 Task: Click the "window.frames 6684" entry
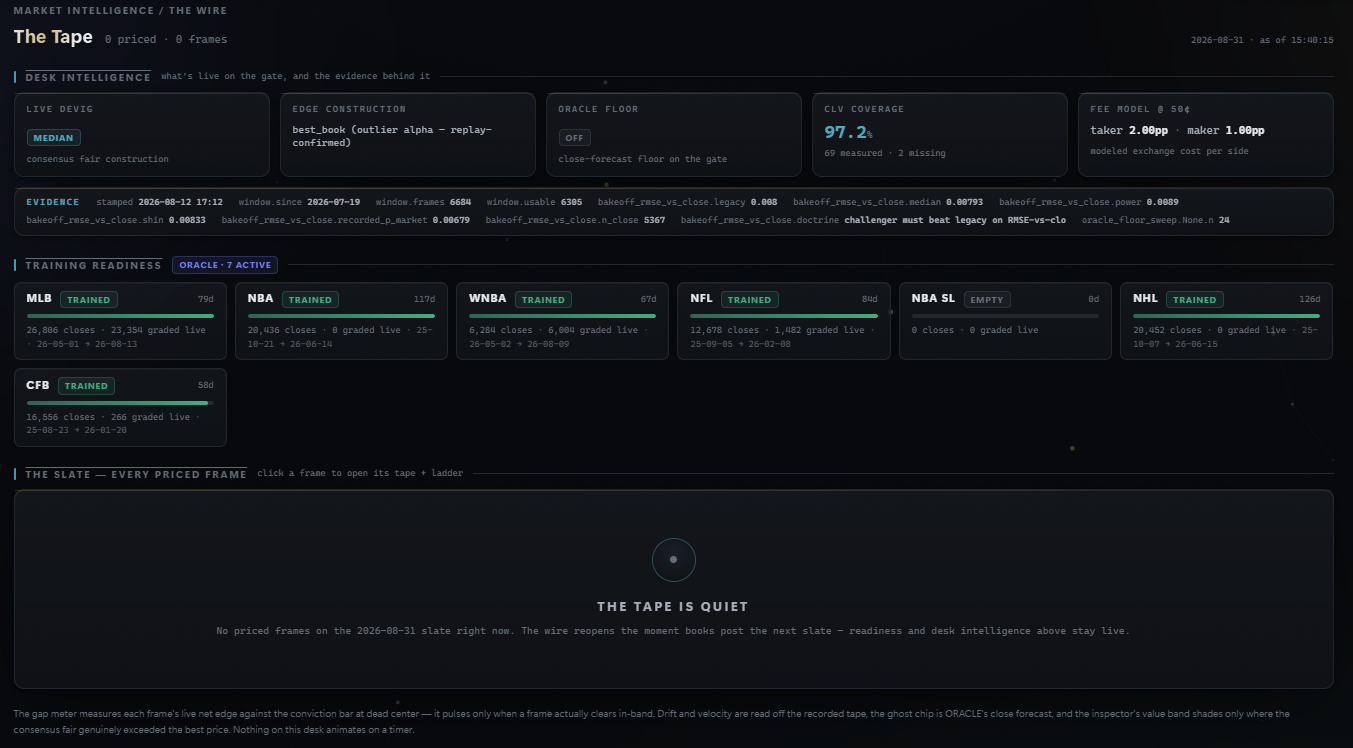(423, 202)
